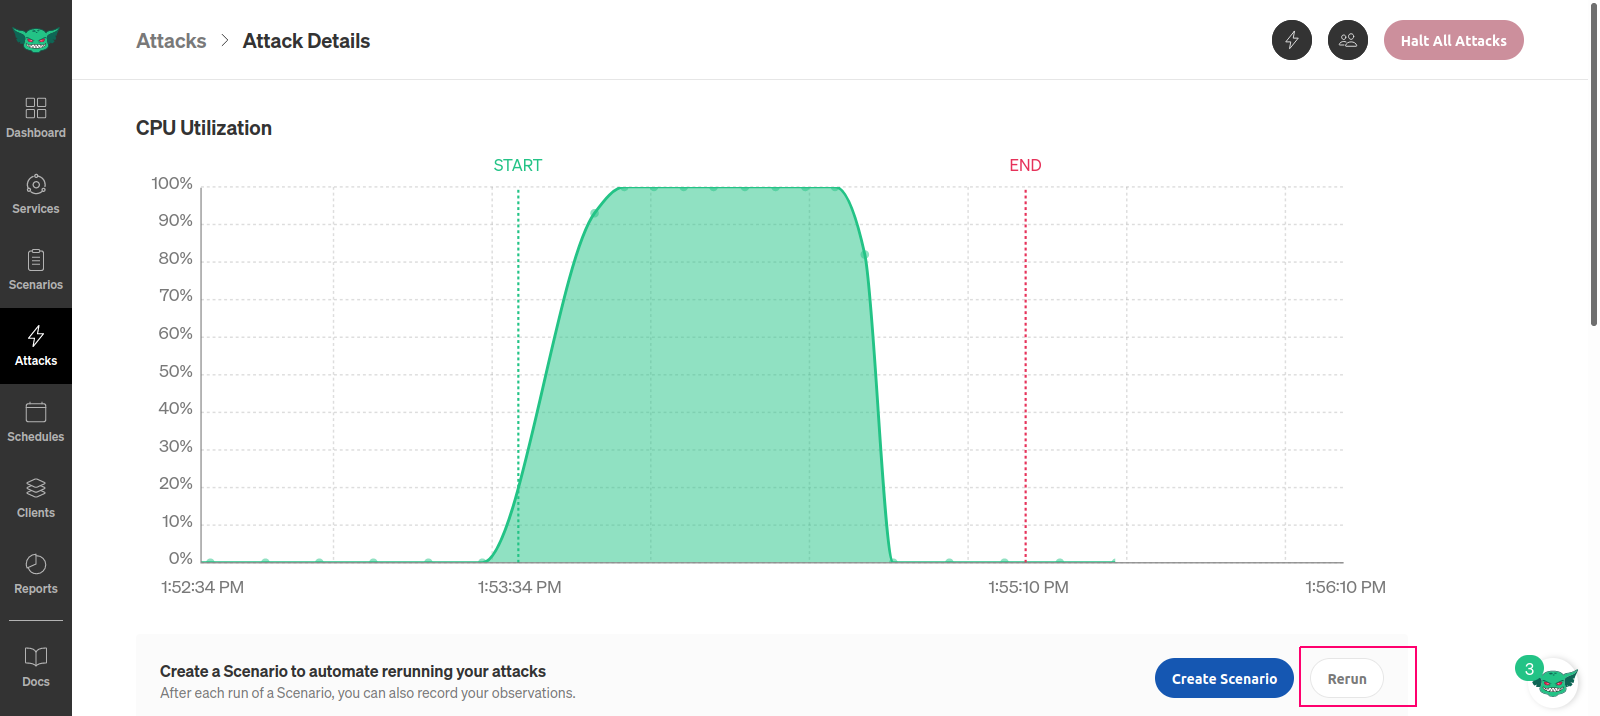Open Scenarios from the sidebar

point(36,270)
